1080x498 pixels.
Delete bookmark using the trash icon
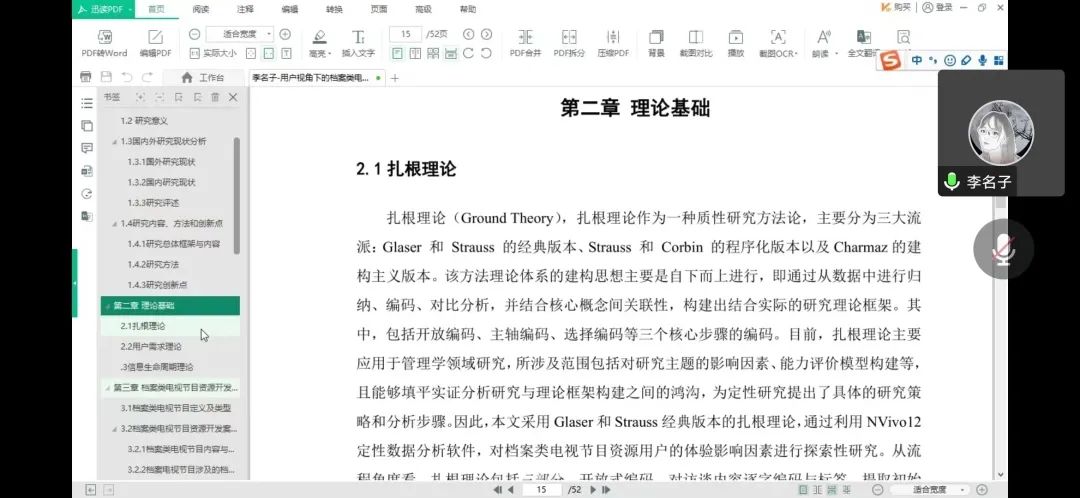coord(214,97)
